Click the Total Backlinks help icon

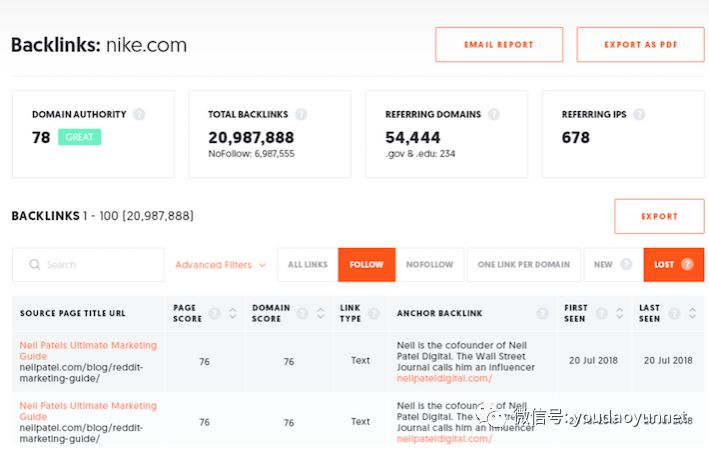pos(301,114)
